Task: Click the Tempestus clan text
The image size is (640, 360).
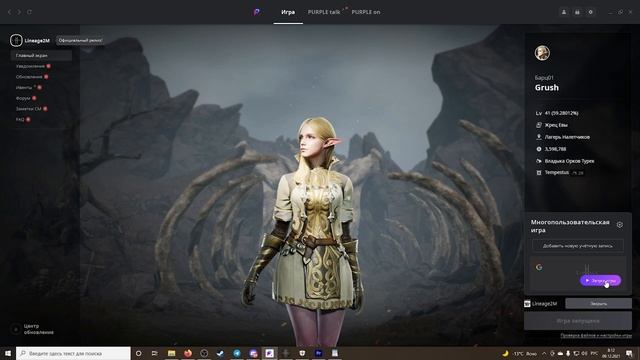Action: 557,173
